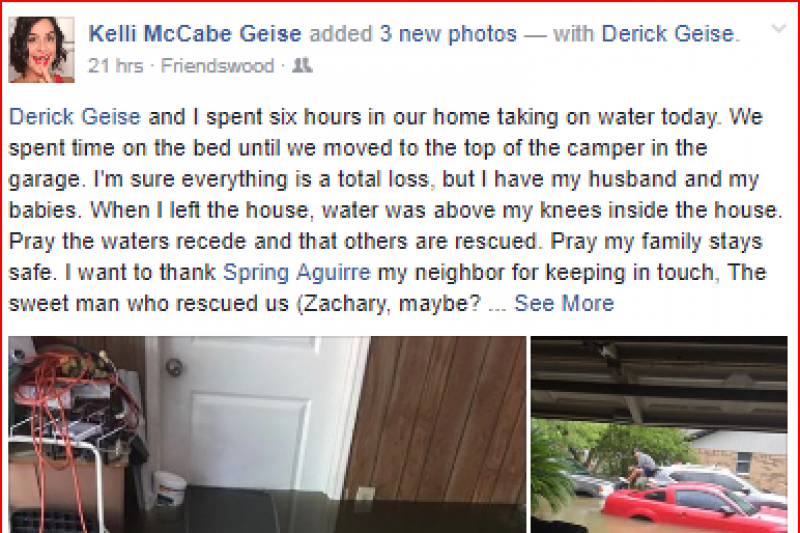Open the Friendswood location link
Screen dimensions: 800x533
(x=232, y=67)
